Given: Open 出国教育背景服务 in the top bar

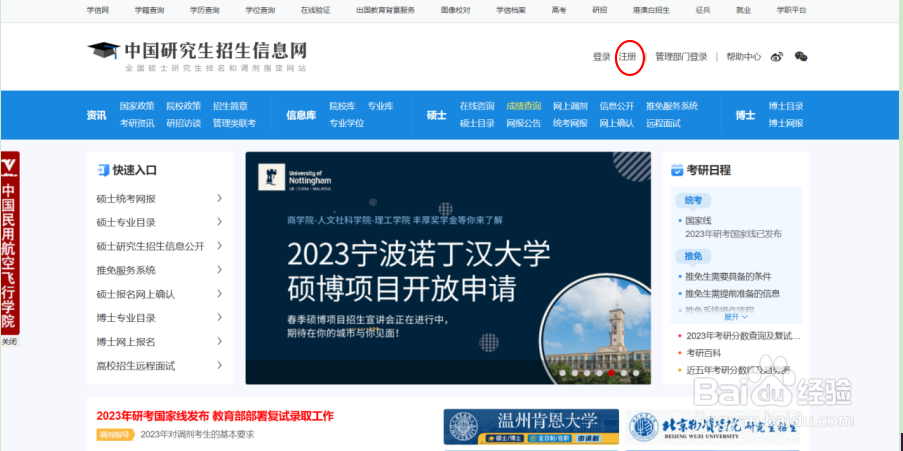Looking at the screenshot, I should (x=385, y=10).
